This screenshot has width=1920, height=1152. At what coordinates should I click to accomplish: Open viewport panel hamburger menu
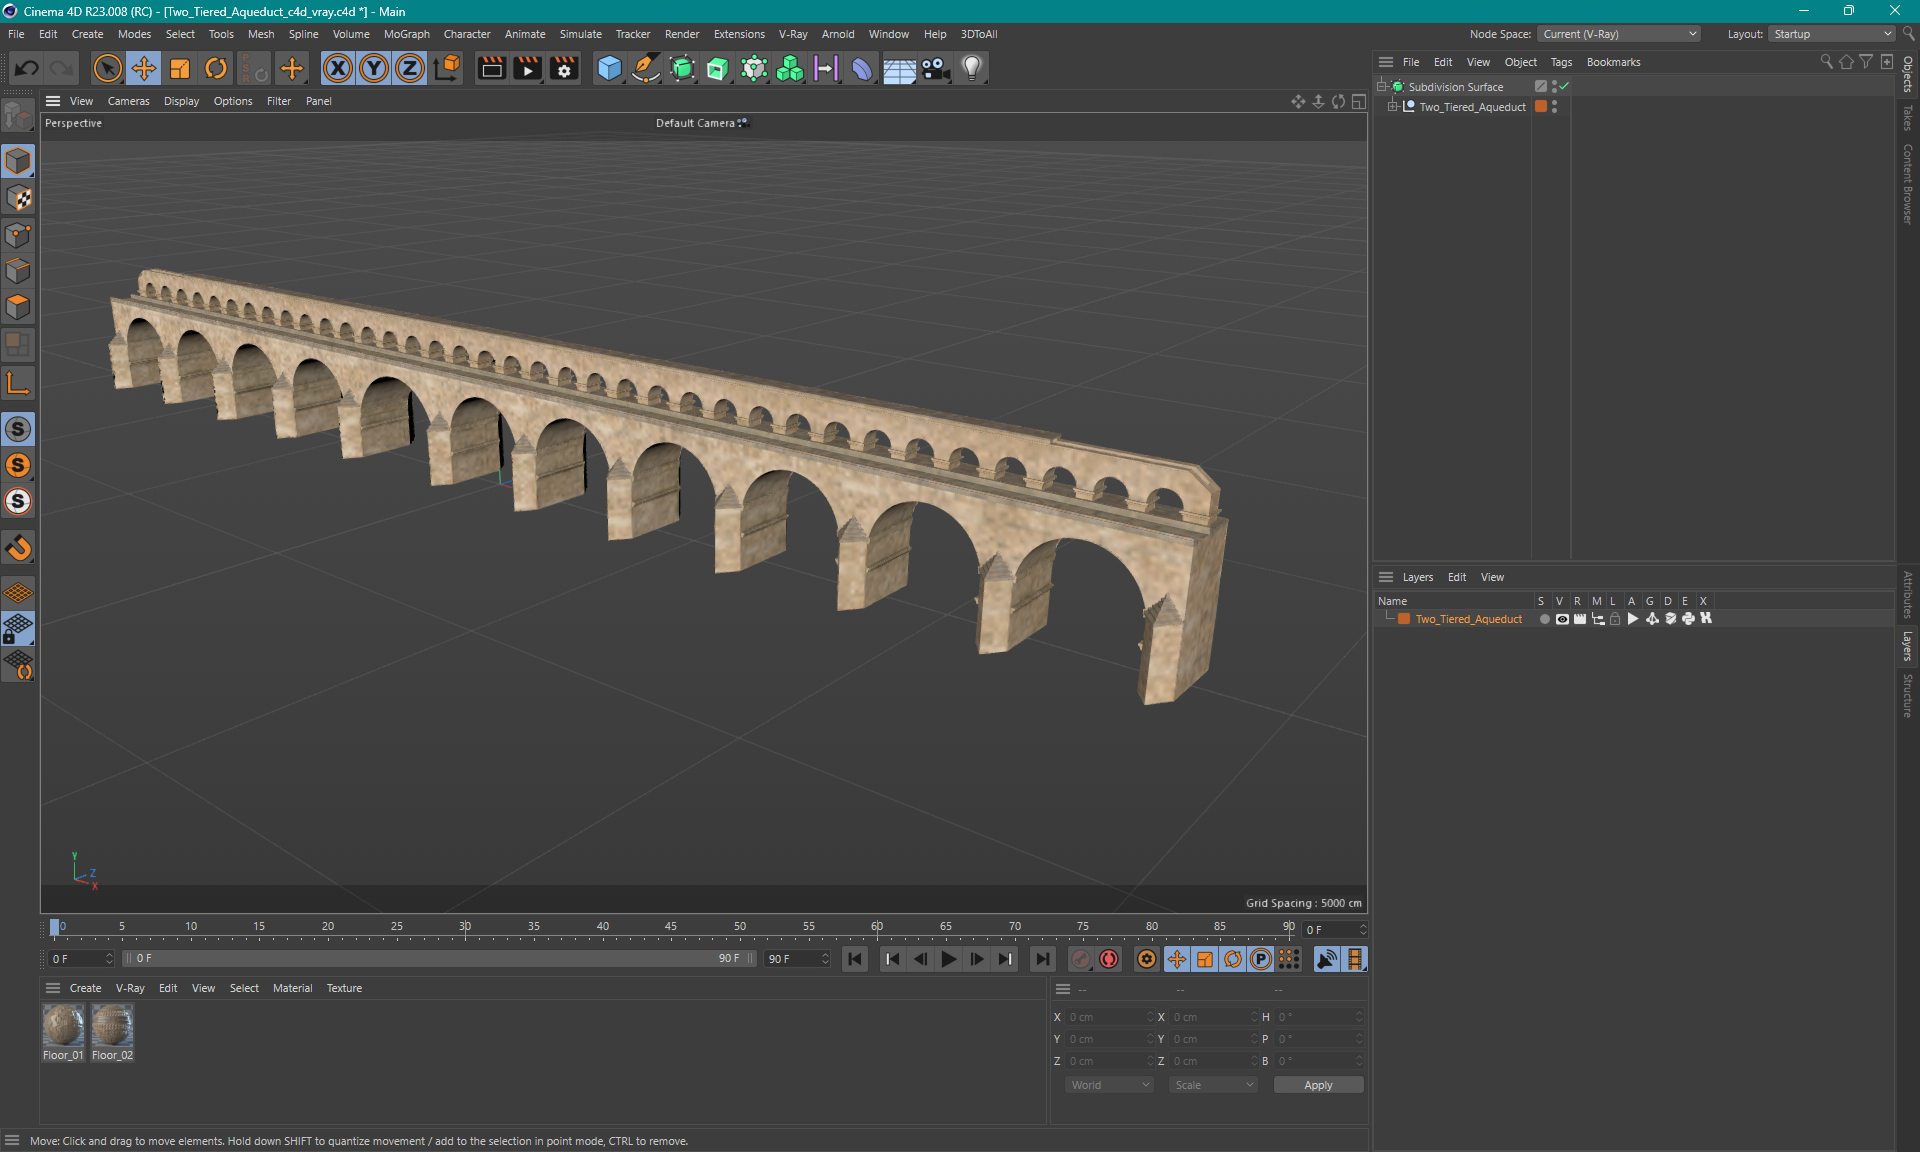(x=53, y=101)
